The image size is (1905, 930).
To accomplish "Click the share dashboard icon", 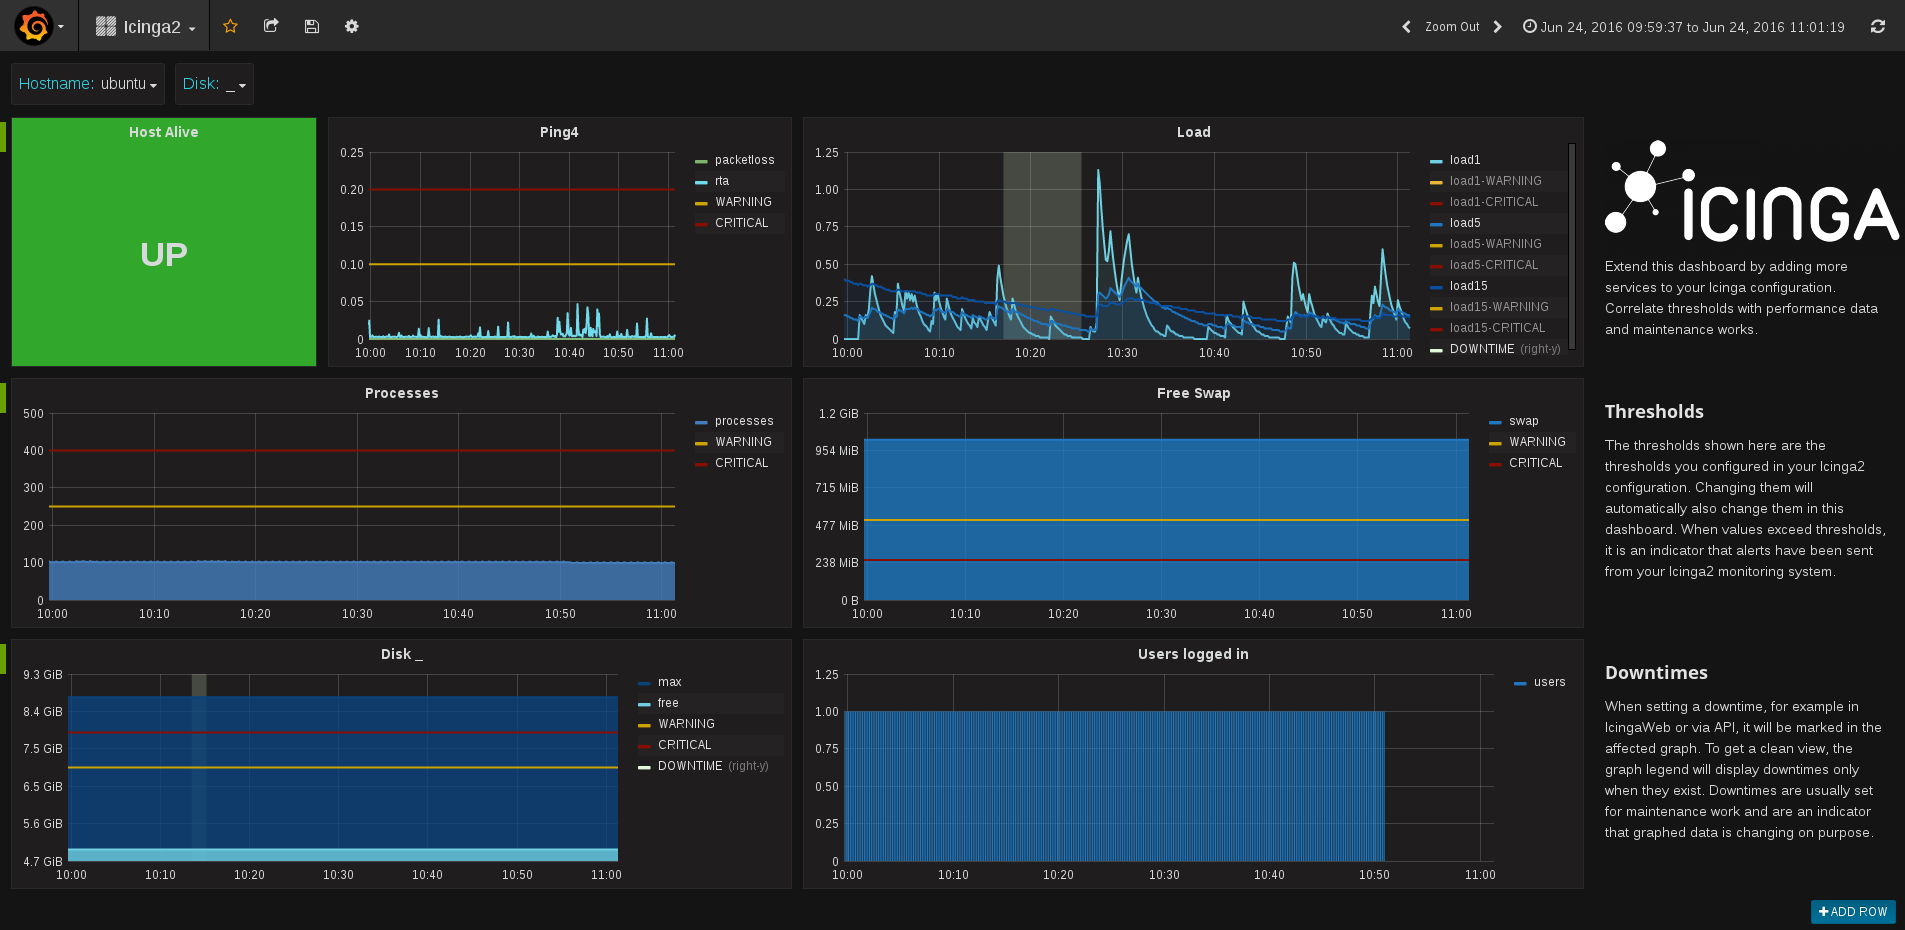I will click(271, 26).
